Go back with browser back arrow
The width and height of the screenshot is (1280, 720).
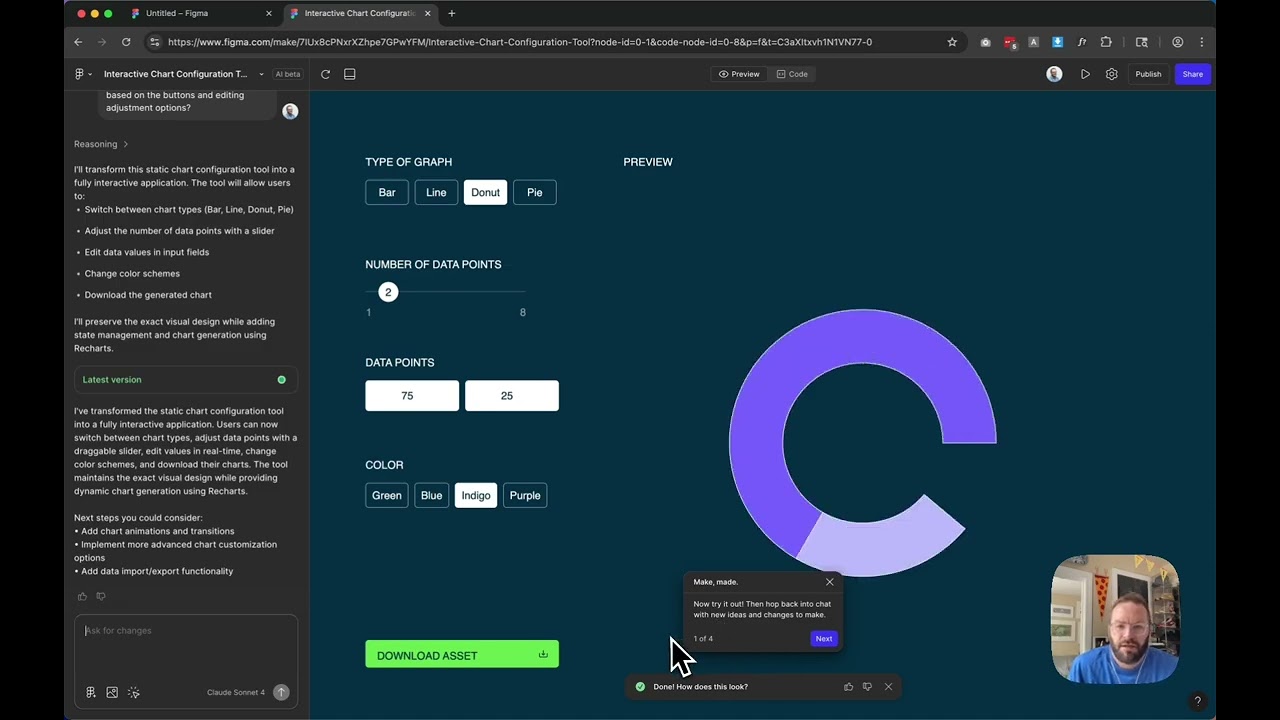[78, 42]
